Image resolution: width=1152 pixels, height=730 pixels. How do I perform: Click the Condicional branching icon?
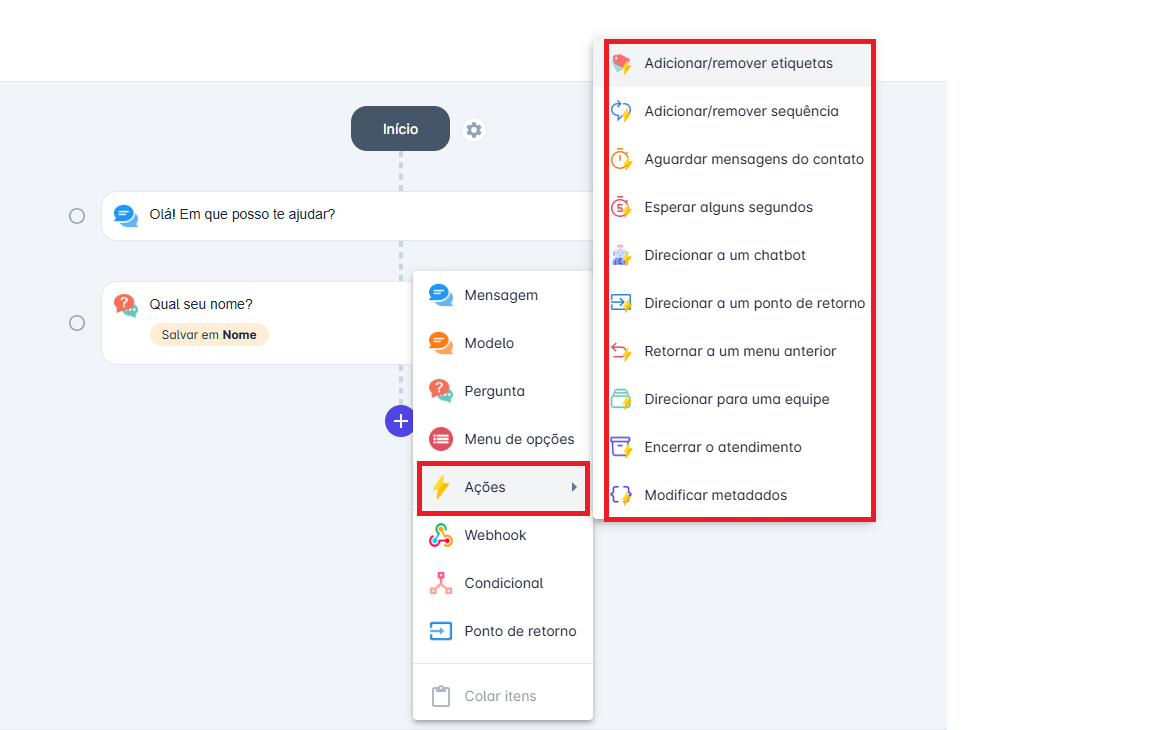pyautogui.click(x=441, y=583)
